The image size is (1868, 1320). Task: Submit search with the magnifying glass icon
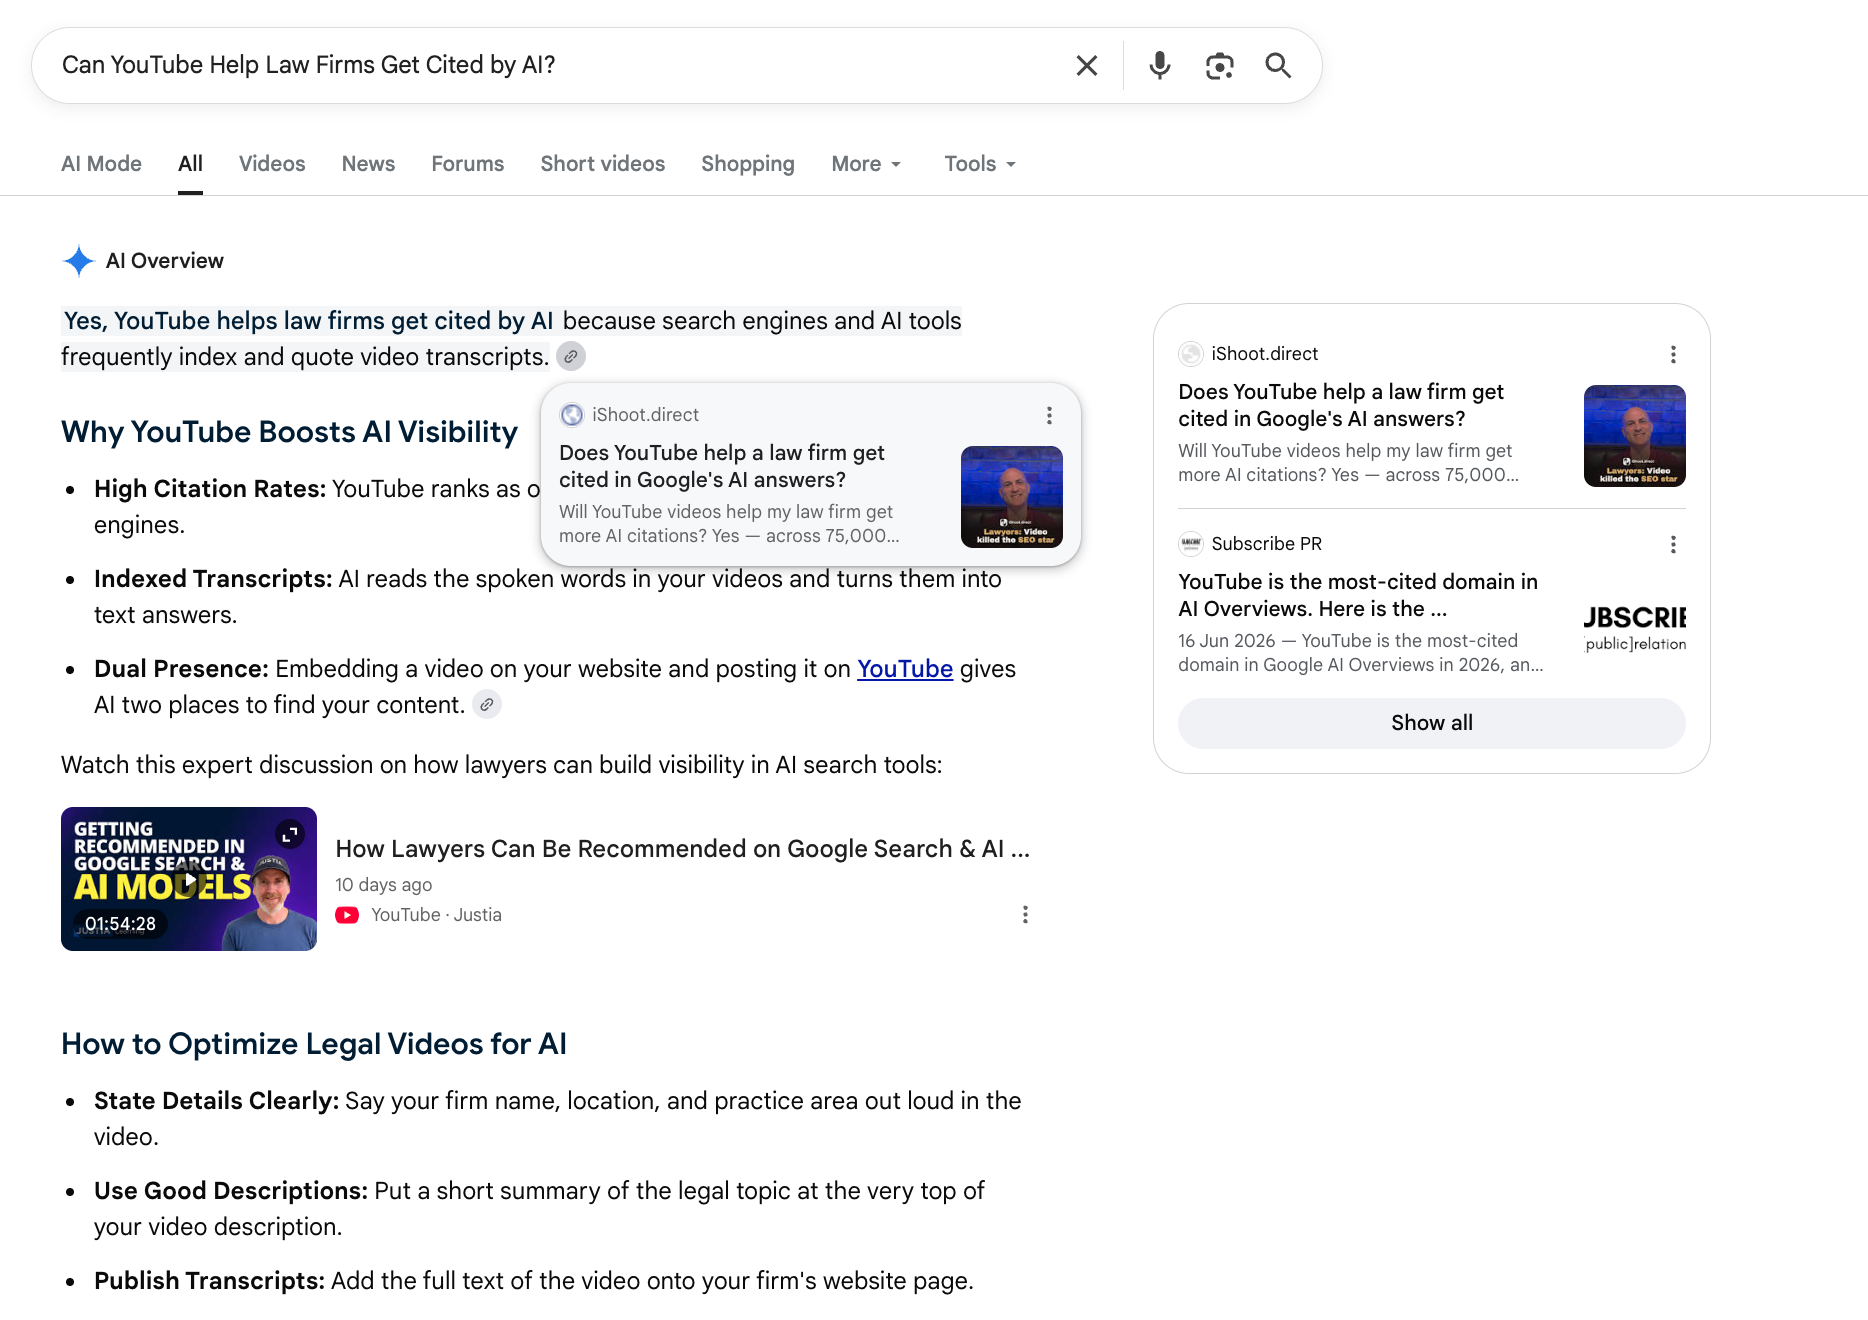coord(1278,66)
